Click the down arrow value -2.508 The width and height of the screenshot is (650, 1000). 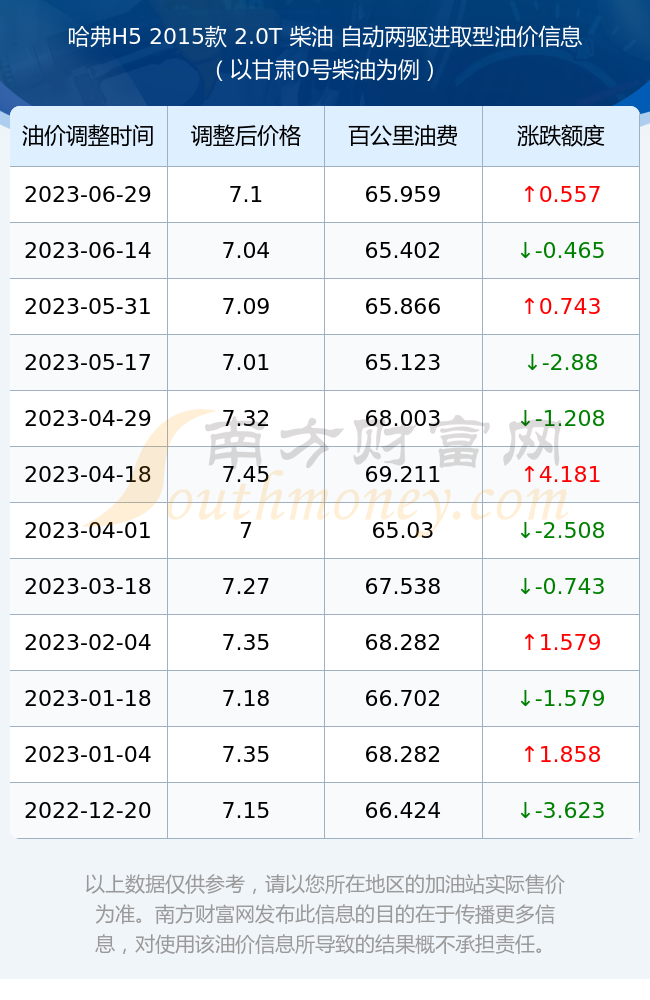pyautogui.click(x=561, y=531)
